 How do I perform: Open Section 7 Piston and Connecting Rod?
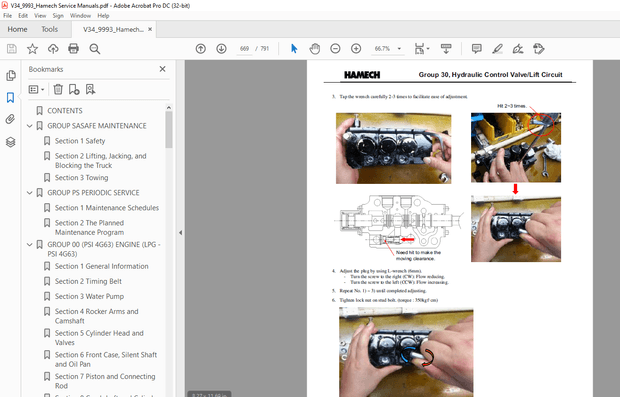pos(105,381)
